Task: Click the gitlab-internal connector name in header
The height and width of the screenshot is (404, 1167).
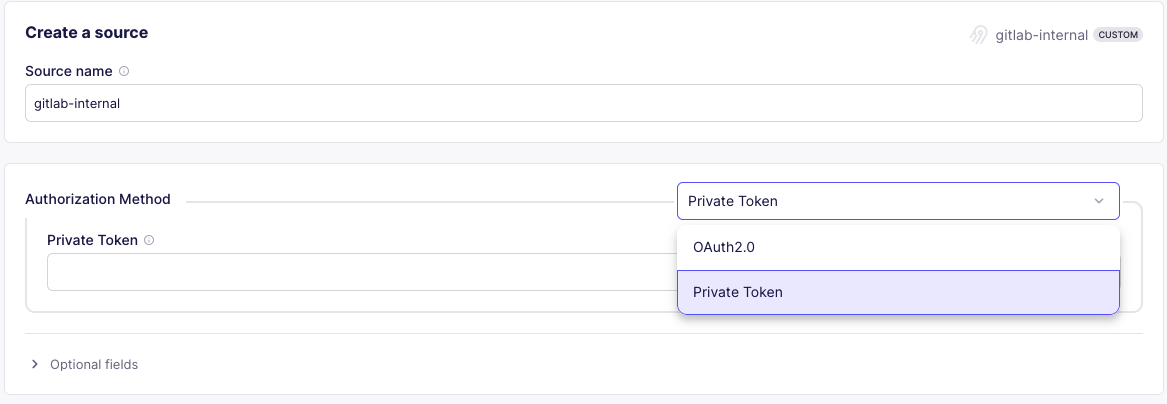Action: tap(1041, 35)
